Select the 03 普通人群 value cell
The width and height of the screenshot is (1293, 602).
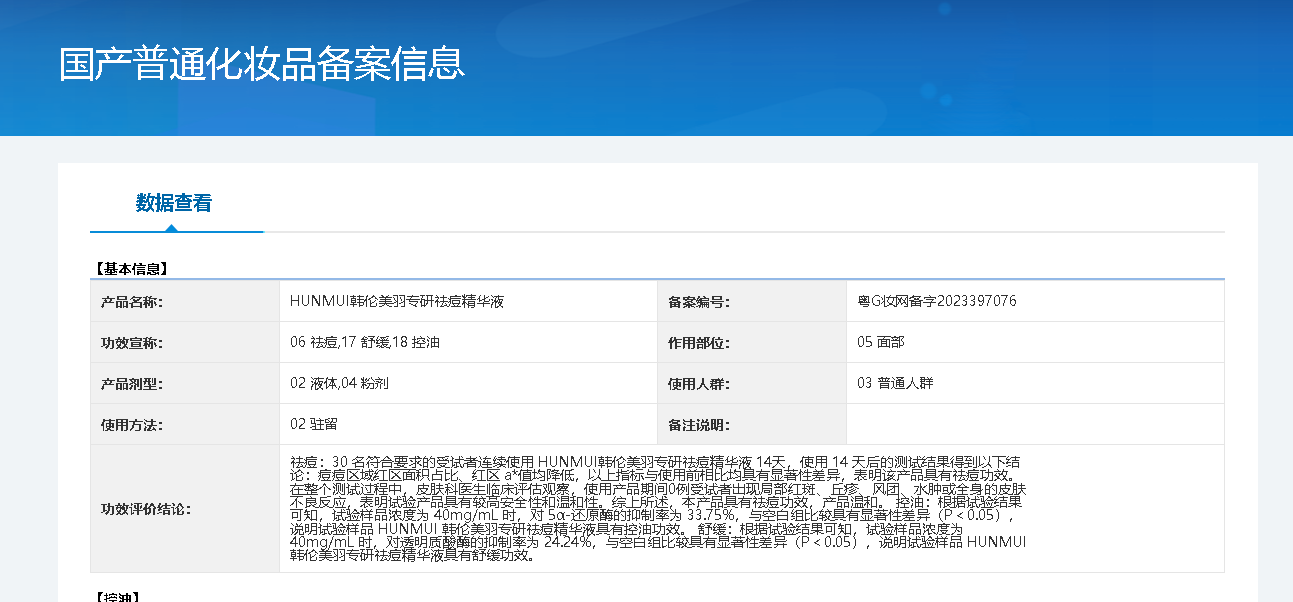896,383
